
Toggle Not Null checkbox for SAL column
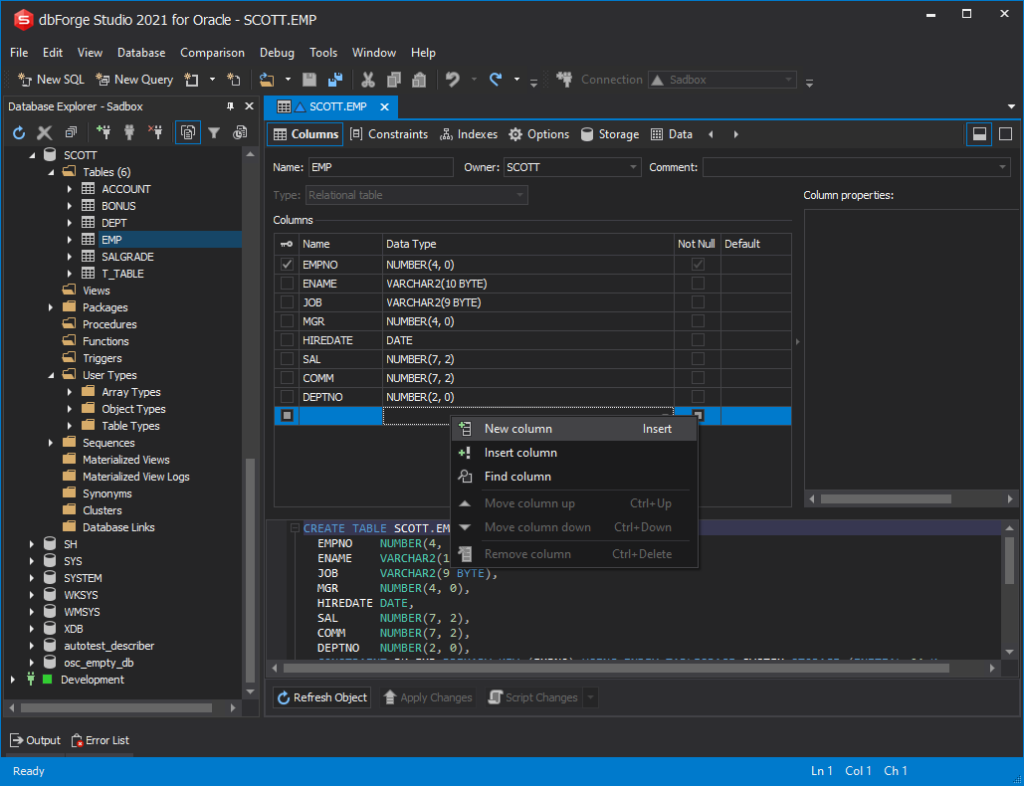point(698,359)
